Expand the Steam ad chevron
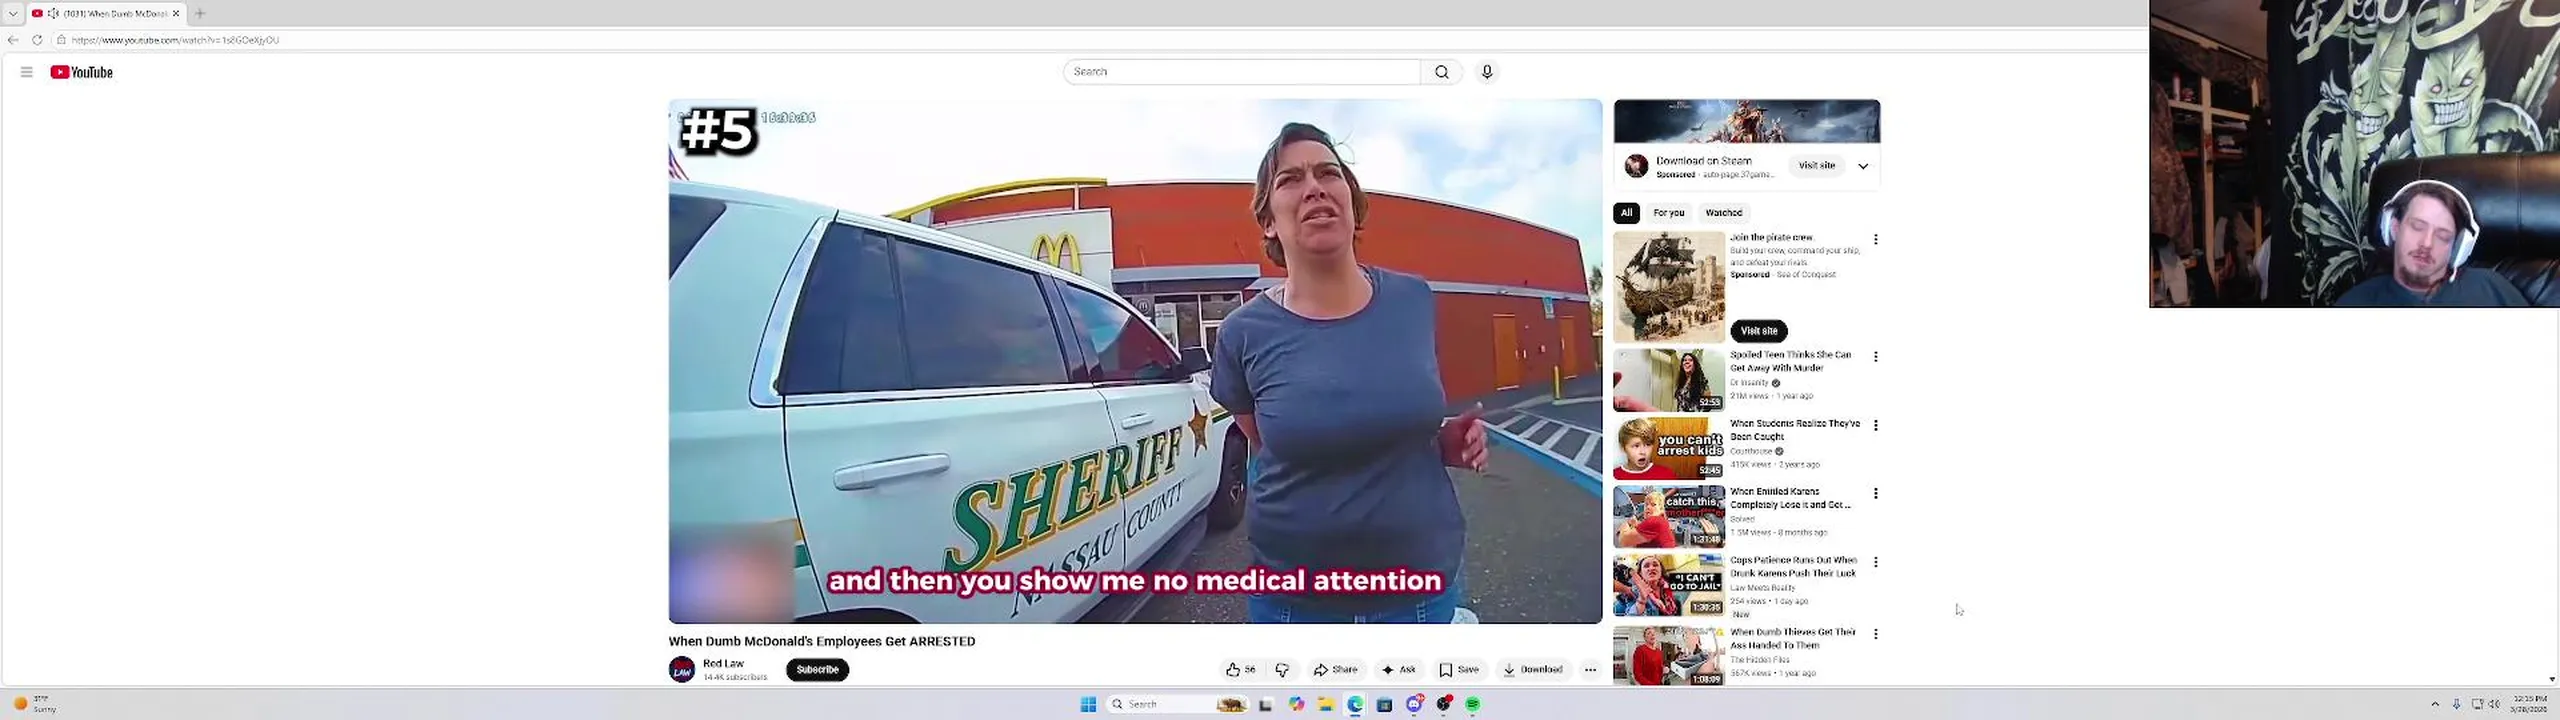This screenshot has height=720, width=2560. click(x=1863, y=166)
